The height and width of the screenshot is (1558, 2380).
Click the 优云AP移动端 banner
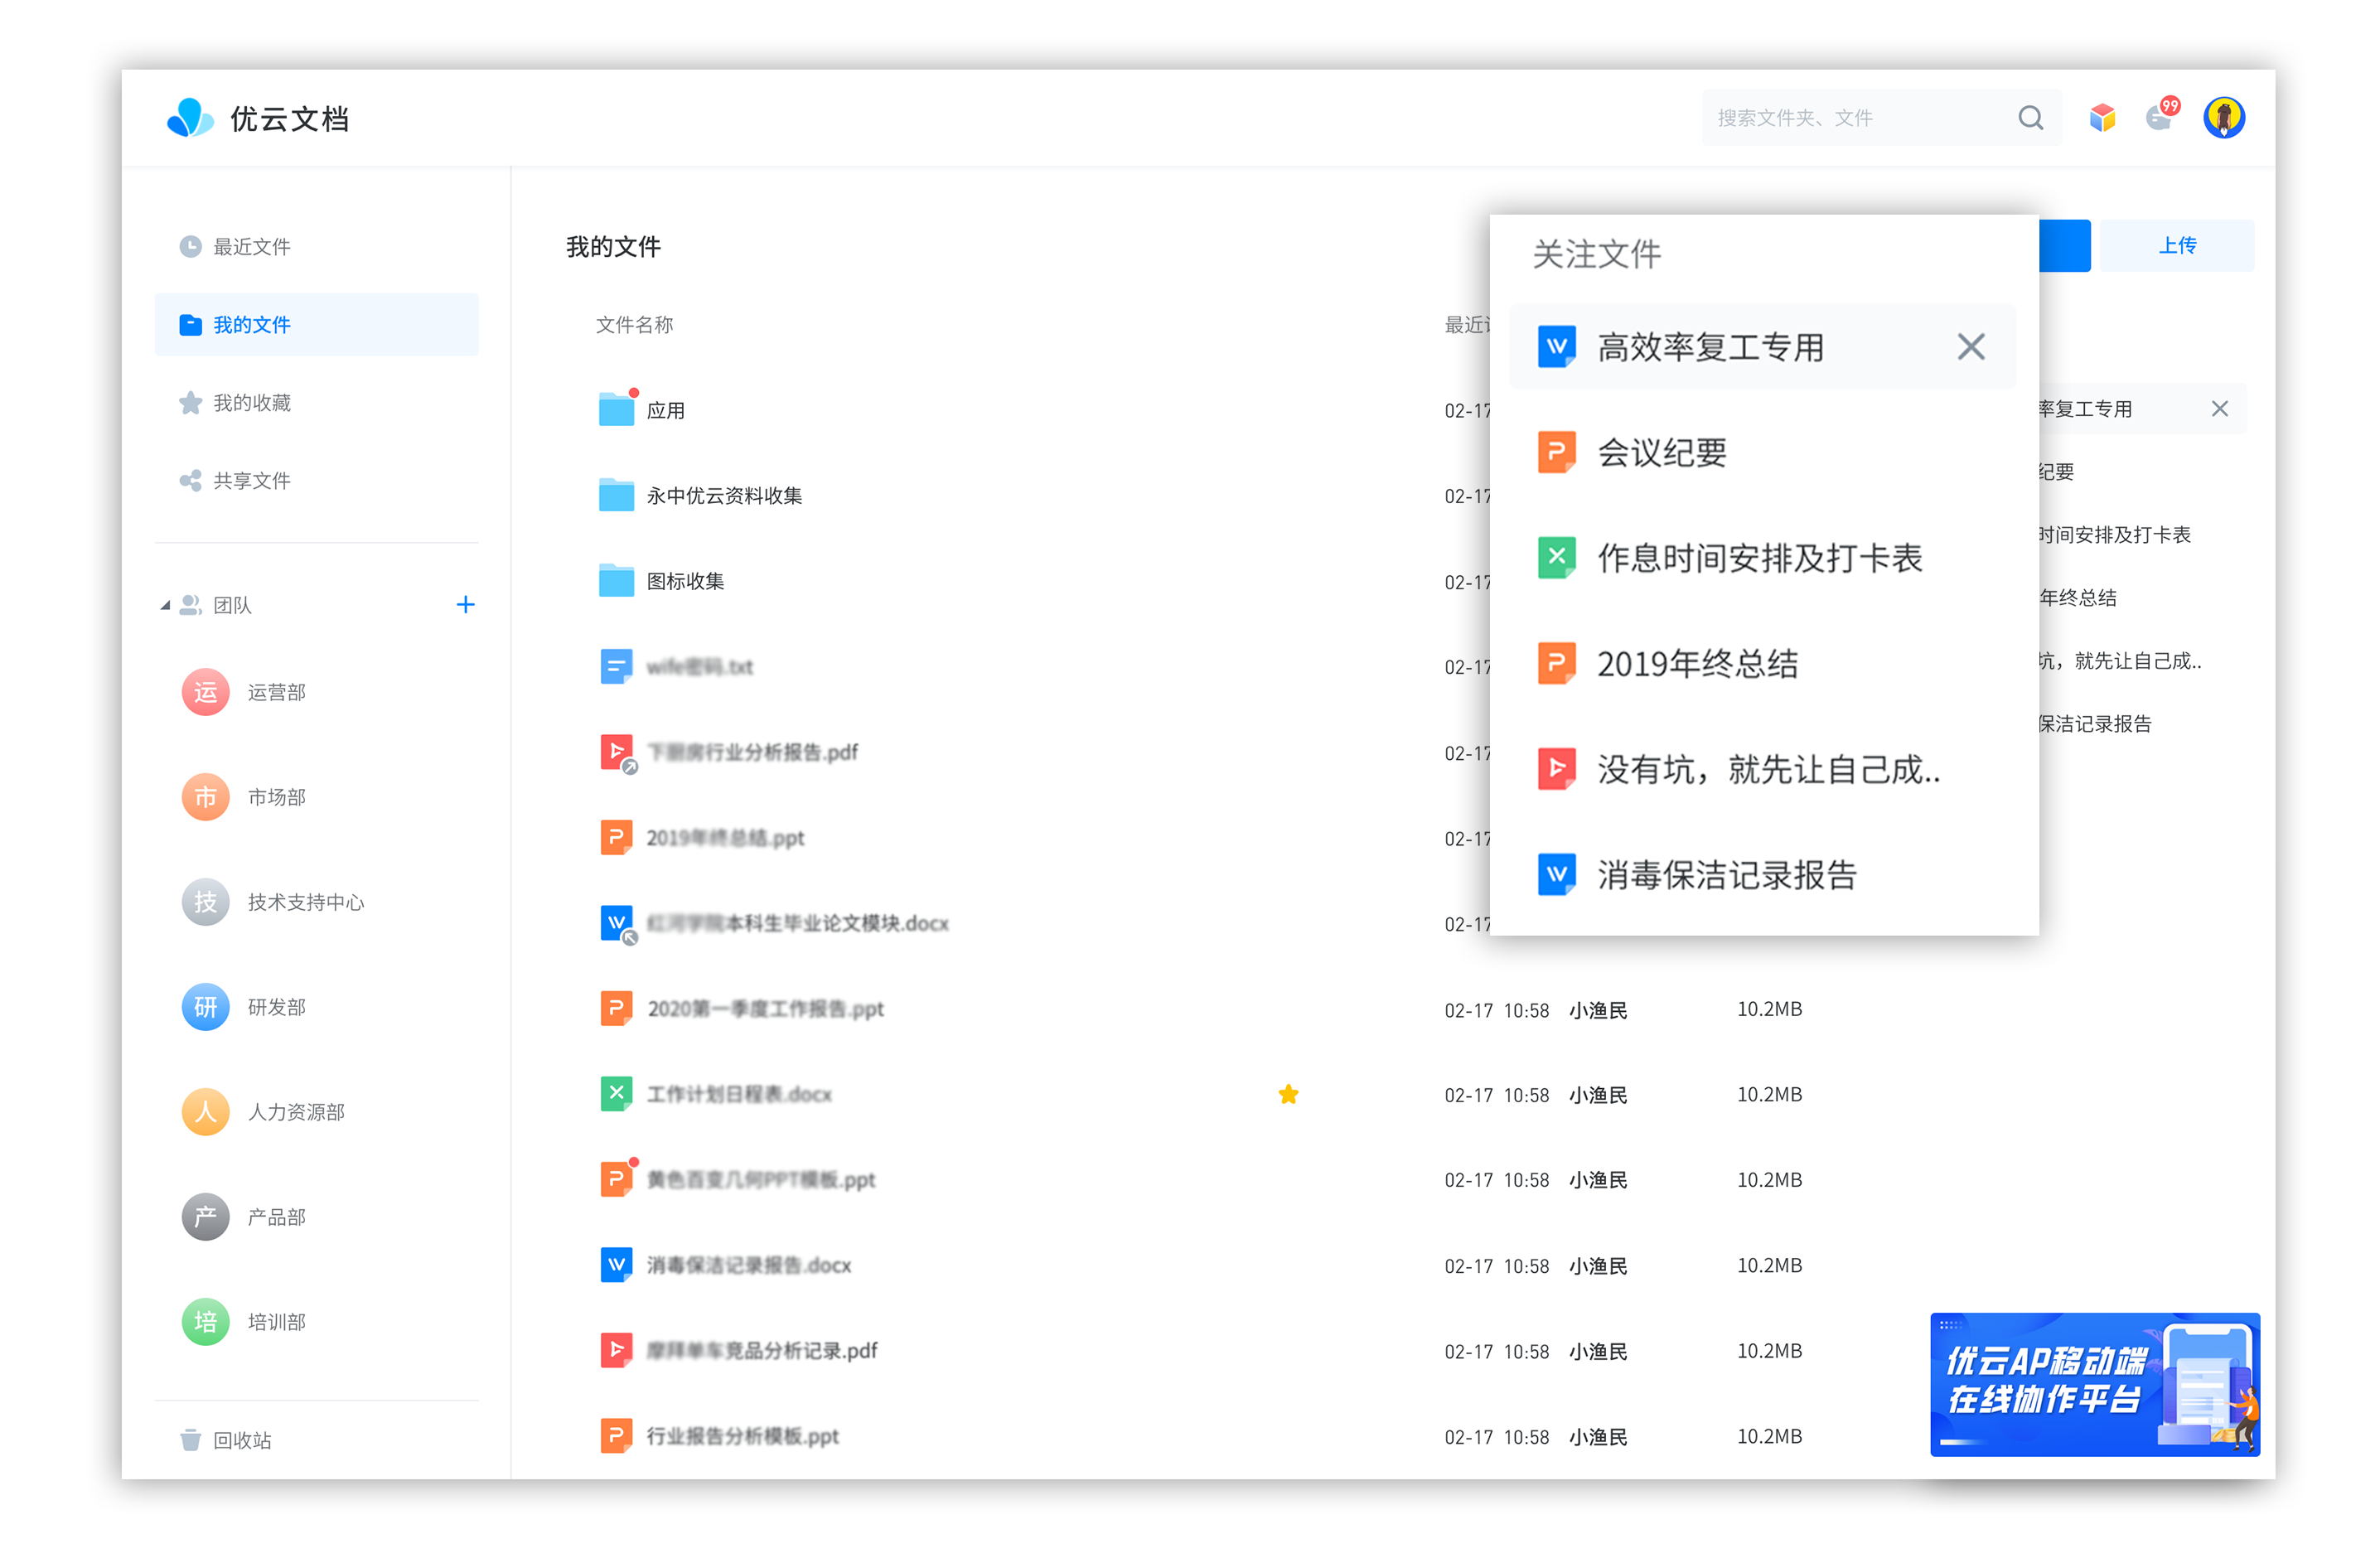coord(2094,1385)
